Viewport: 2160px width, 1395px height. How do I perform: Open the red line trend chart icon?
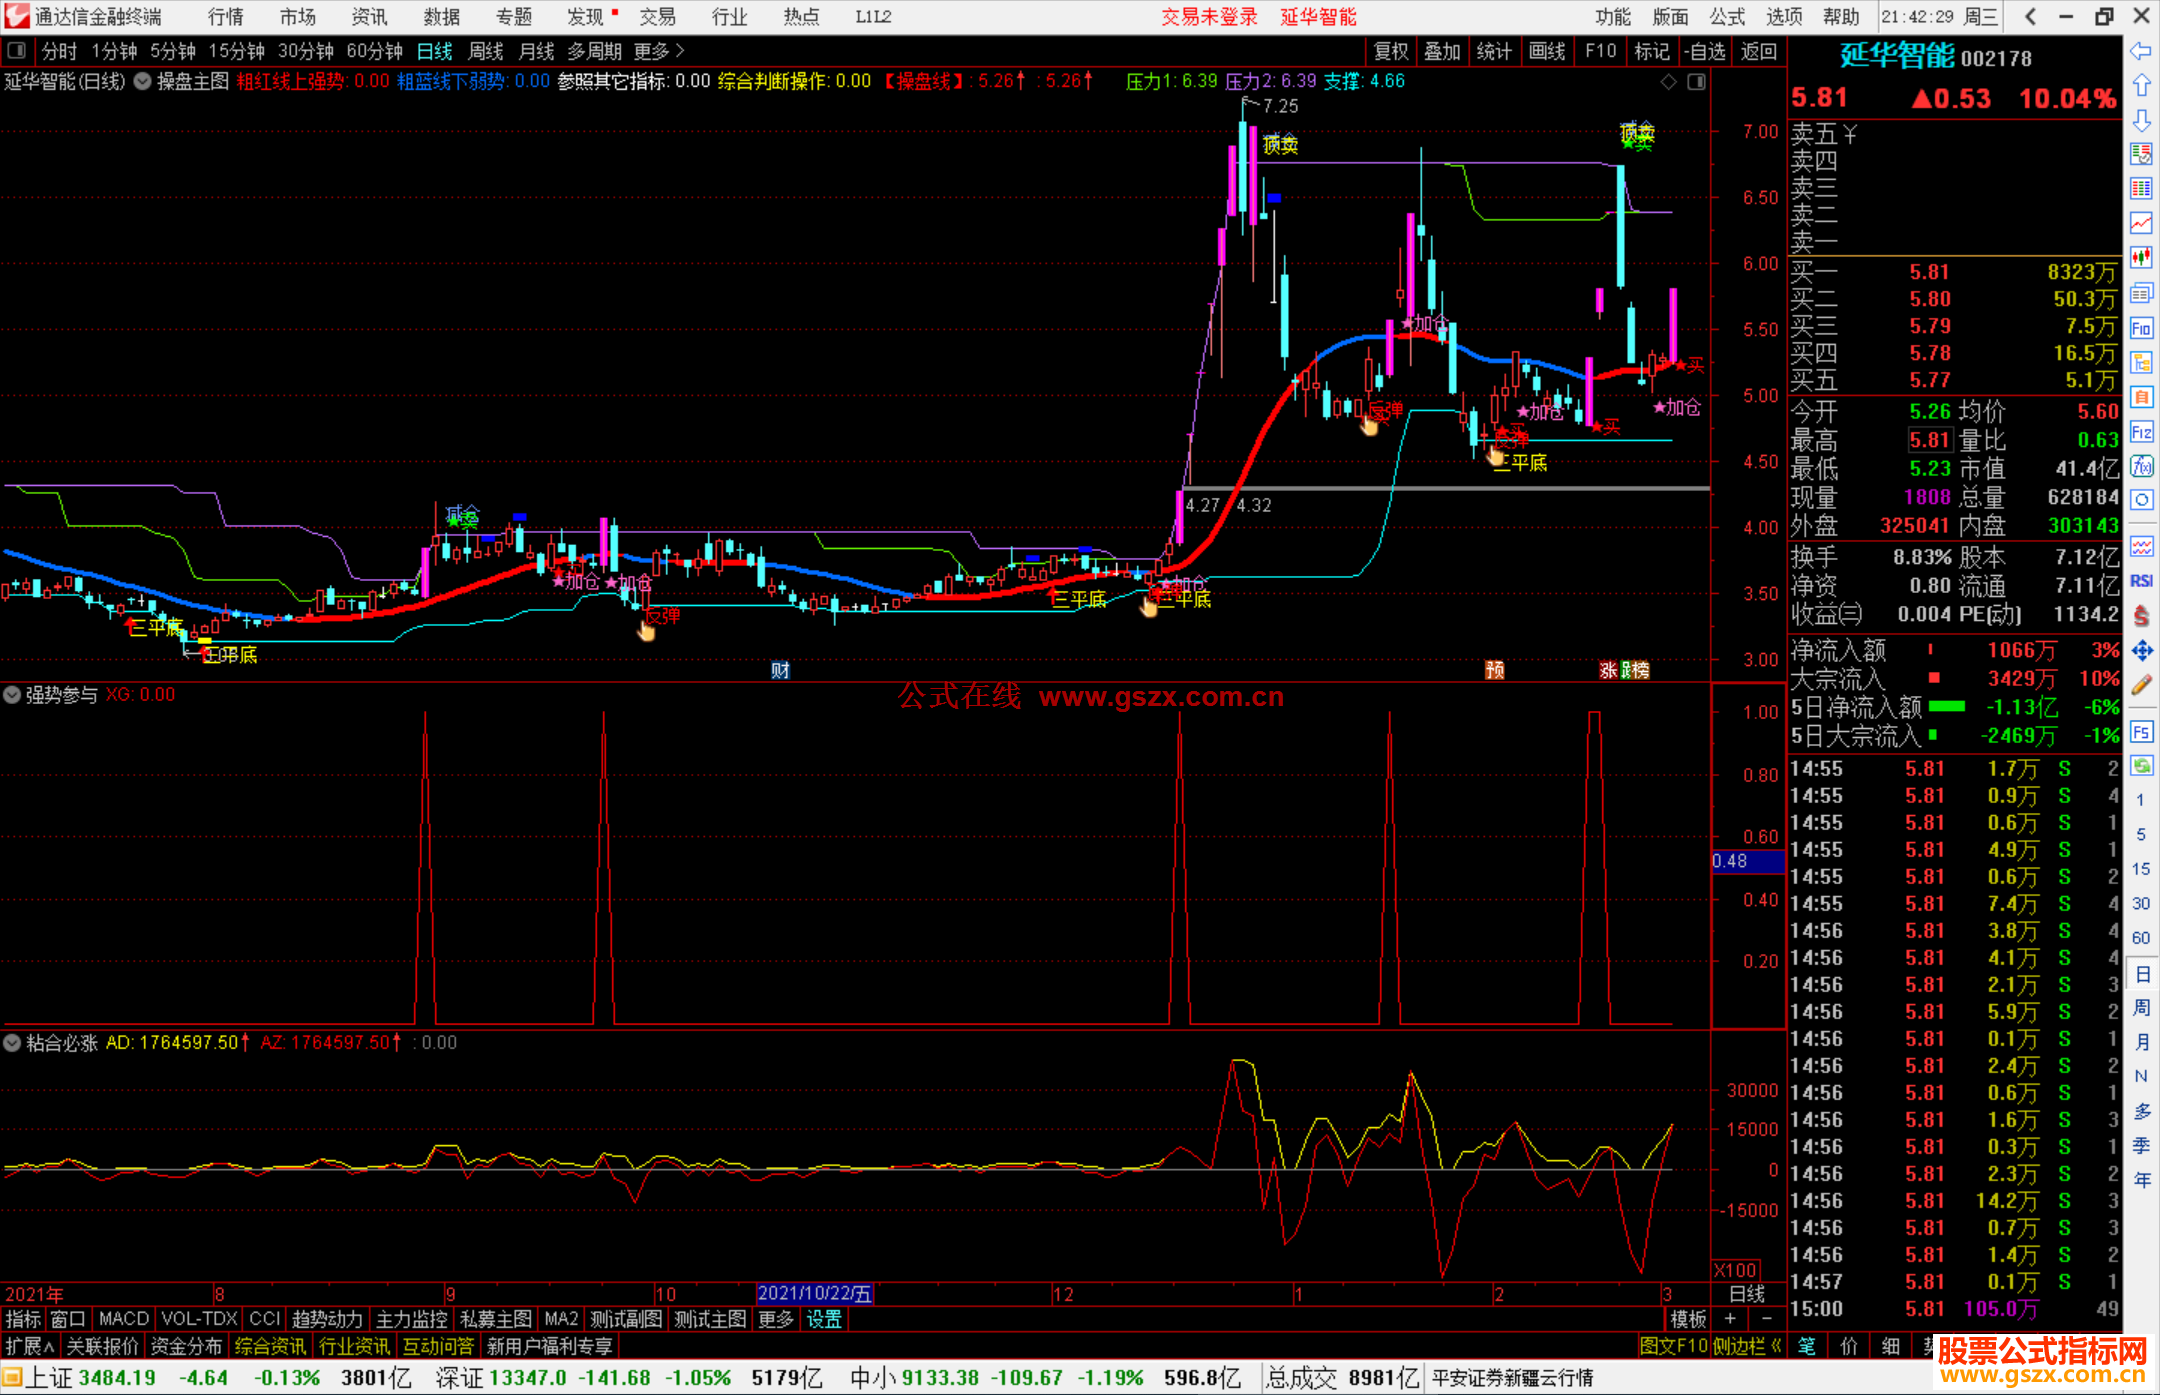click(2141, 223)
